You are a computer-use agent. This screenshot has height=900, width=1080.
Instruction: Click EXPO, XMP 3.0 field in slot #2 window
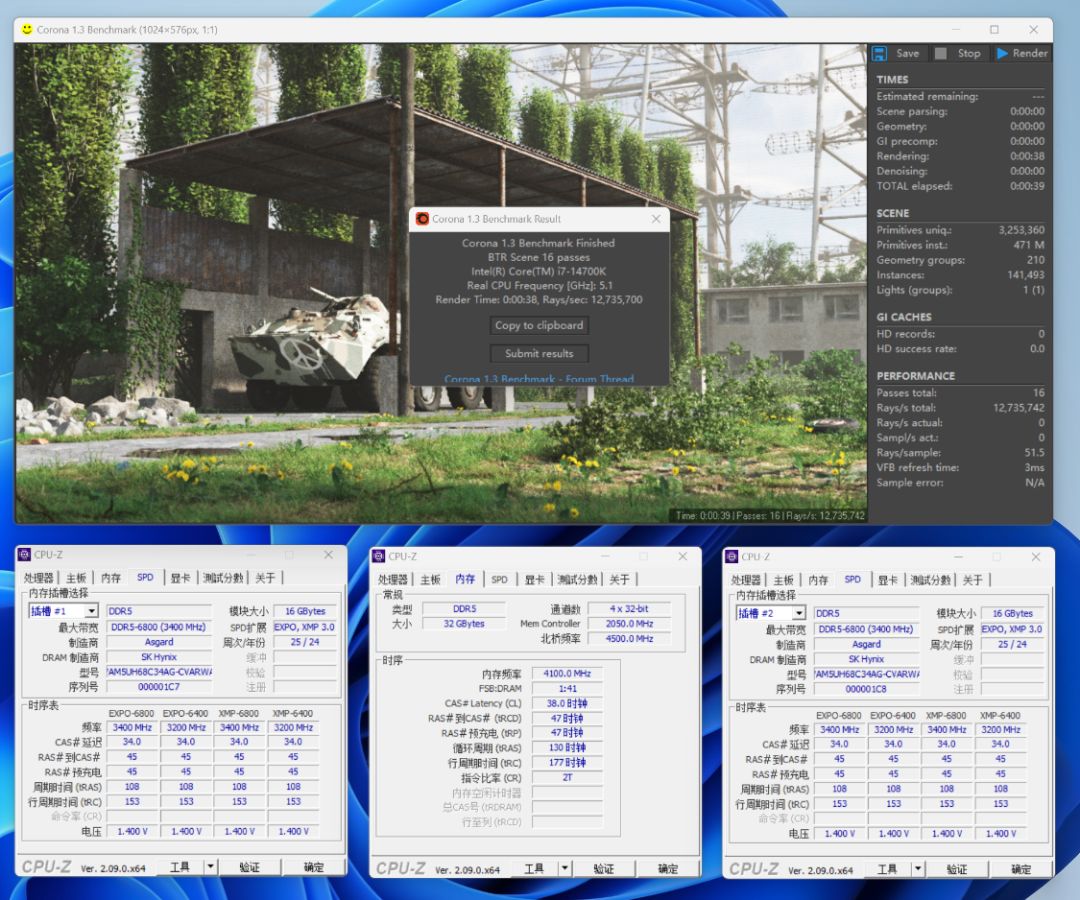click(1012, 629)
